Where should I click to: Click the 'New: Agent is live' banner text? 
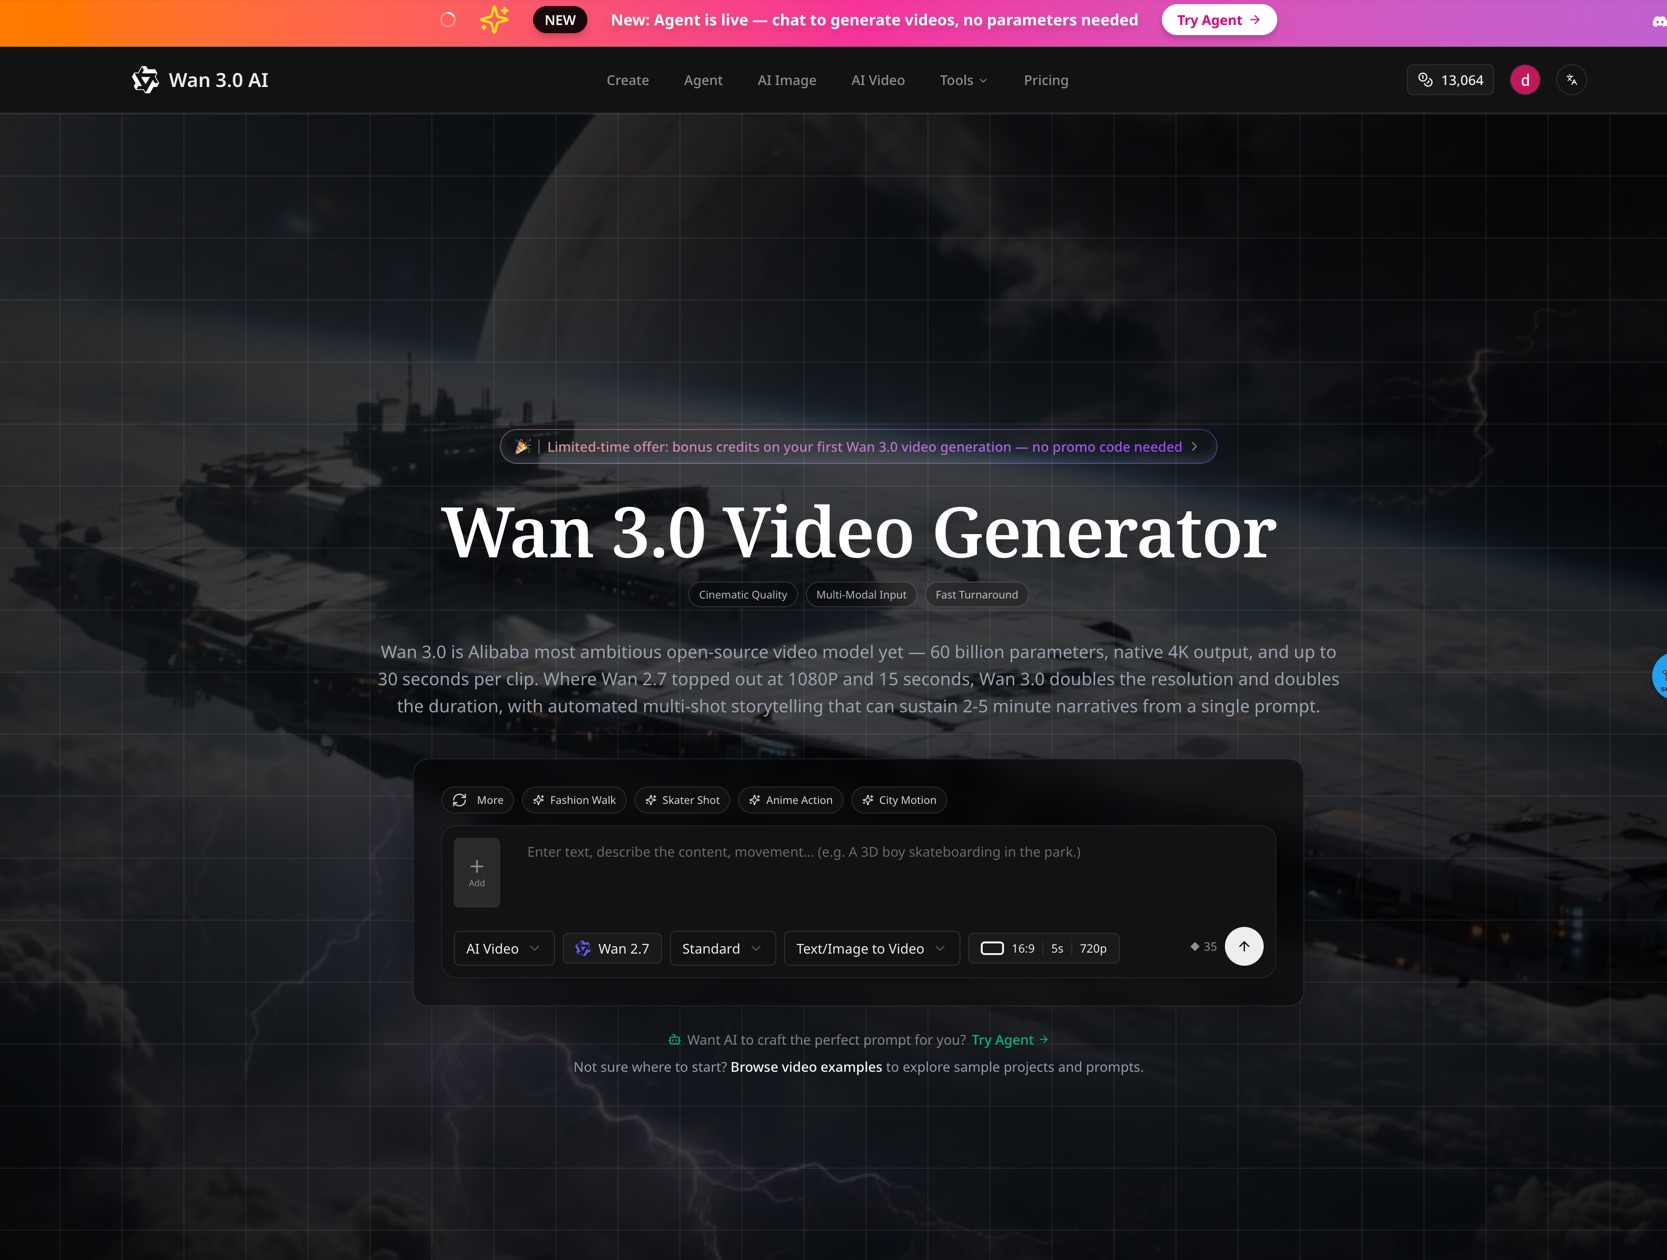[874, 20]
